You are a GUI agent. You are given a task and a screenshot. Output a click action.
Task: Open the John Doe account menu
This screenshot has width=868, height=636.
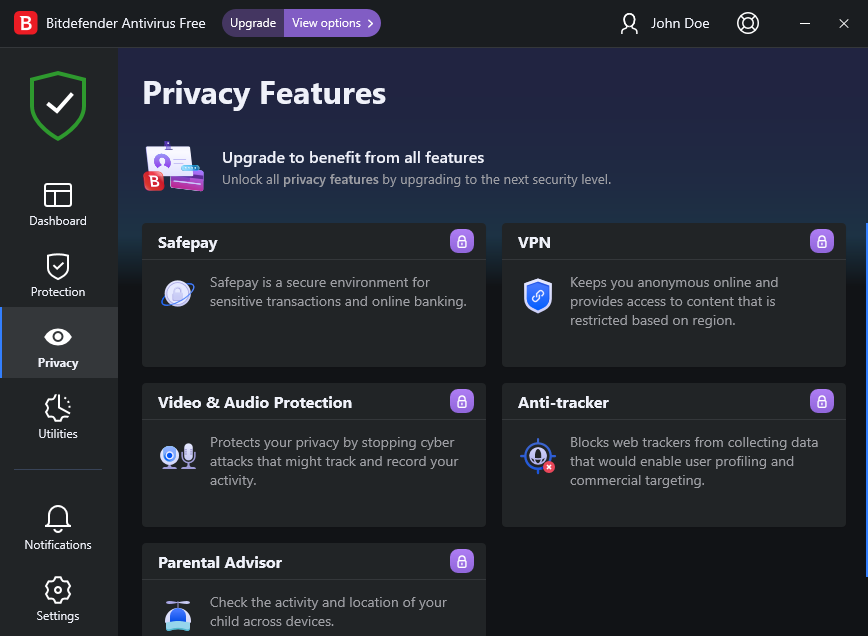[665, 23]
